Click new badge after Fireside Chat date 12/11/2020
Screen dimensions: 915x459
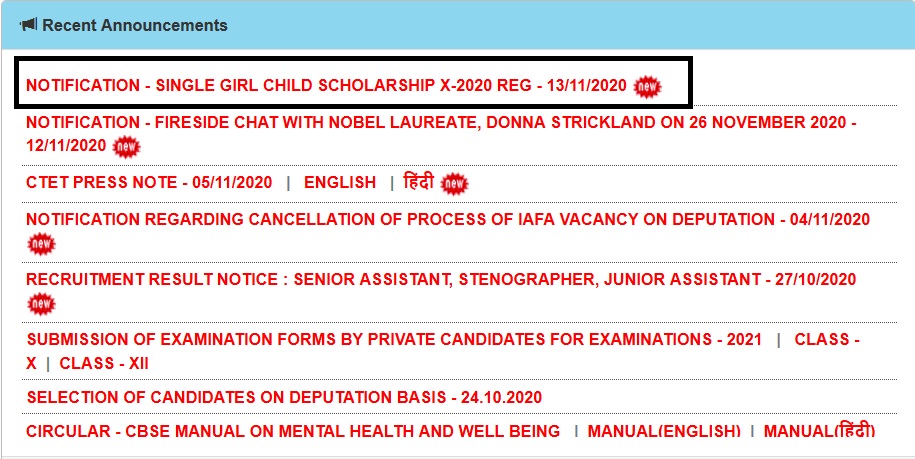point(127,146)
